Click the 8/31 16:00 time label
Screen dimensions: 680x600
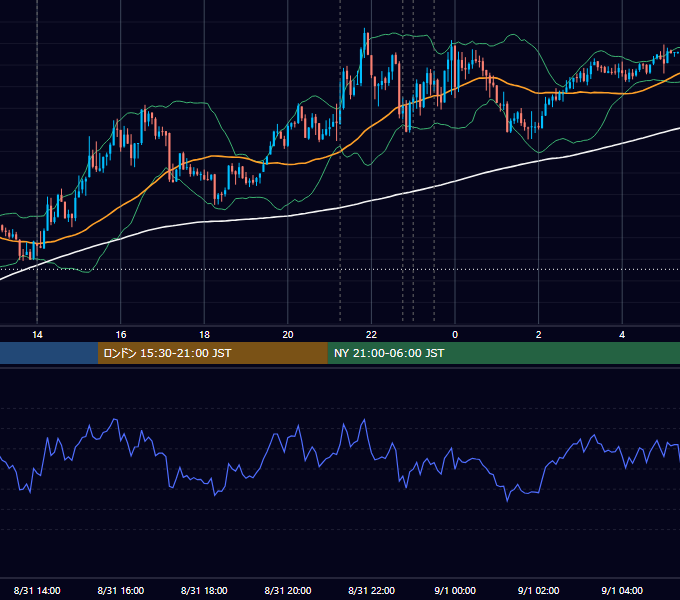pos(121,590)
